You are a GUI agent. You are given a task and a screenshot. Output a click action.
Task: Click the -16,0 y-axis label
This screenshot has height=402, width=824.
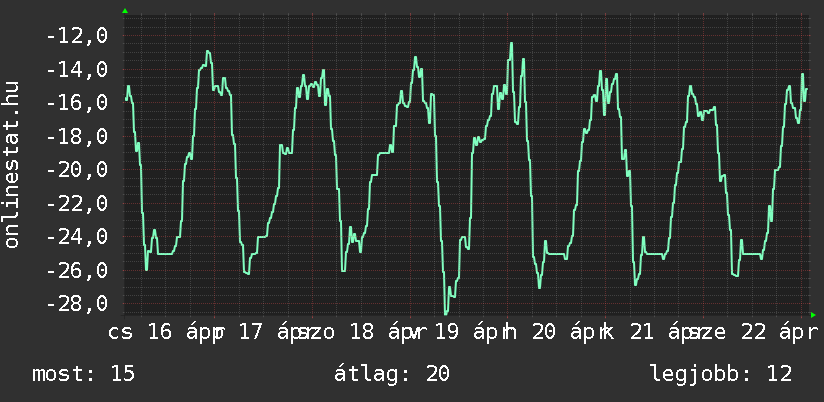point(77,103)
